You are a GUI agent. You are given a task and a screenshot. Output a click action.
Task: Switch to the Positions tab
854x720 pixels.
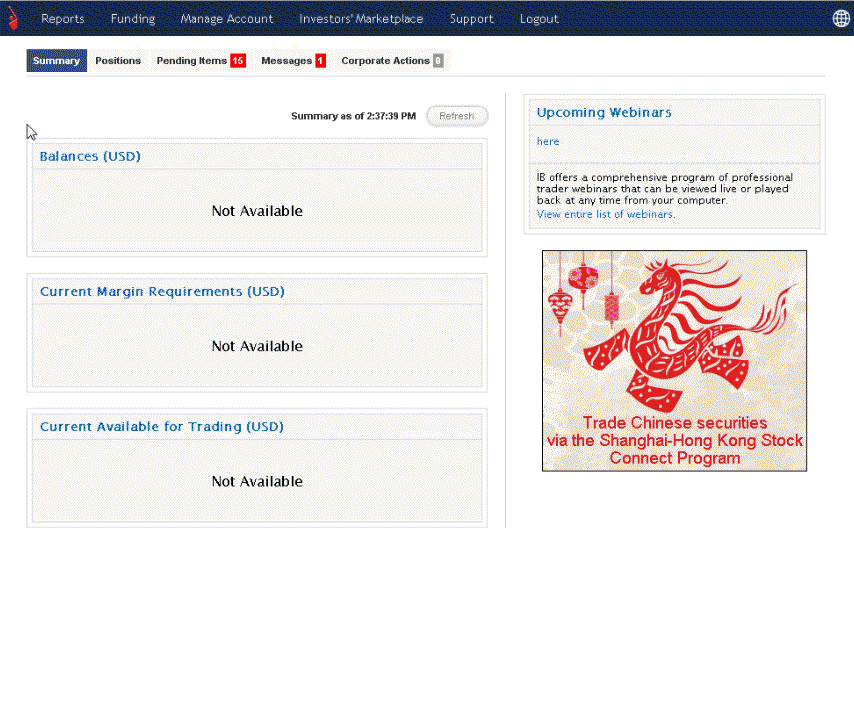pos(118,60)
